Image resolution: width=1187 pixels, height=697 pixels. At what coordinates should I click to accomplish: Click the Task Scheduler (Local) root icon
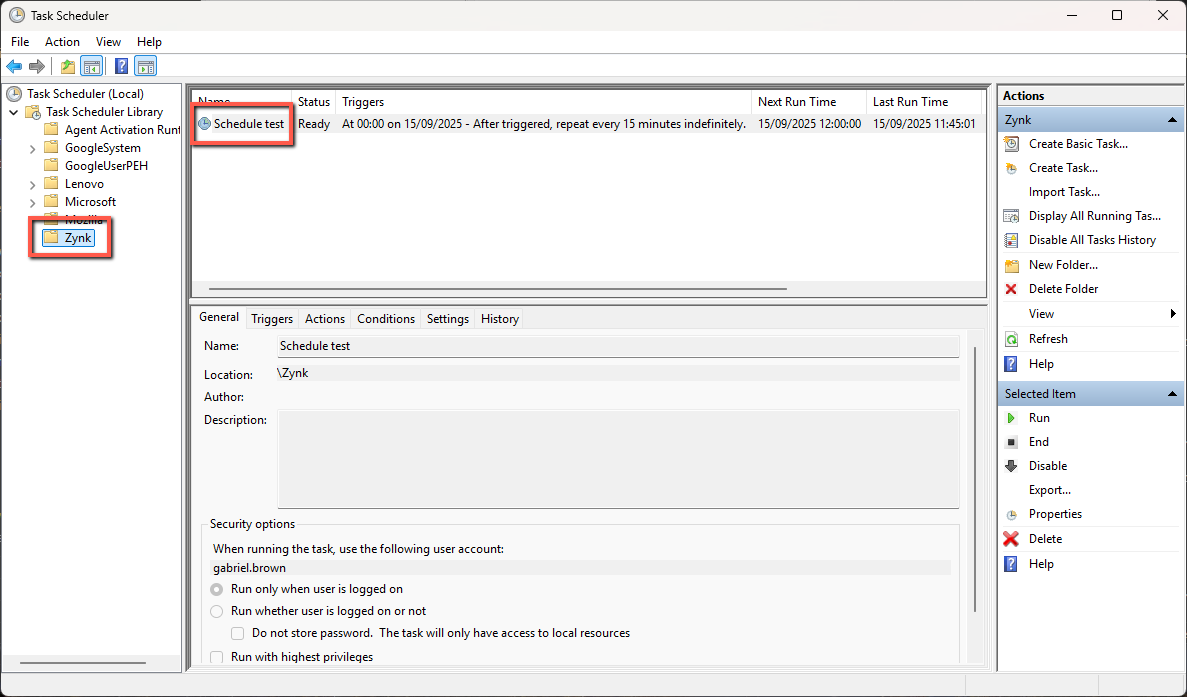click(x=14, y=94)
